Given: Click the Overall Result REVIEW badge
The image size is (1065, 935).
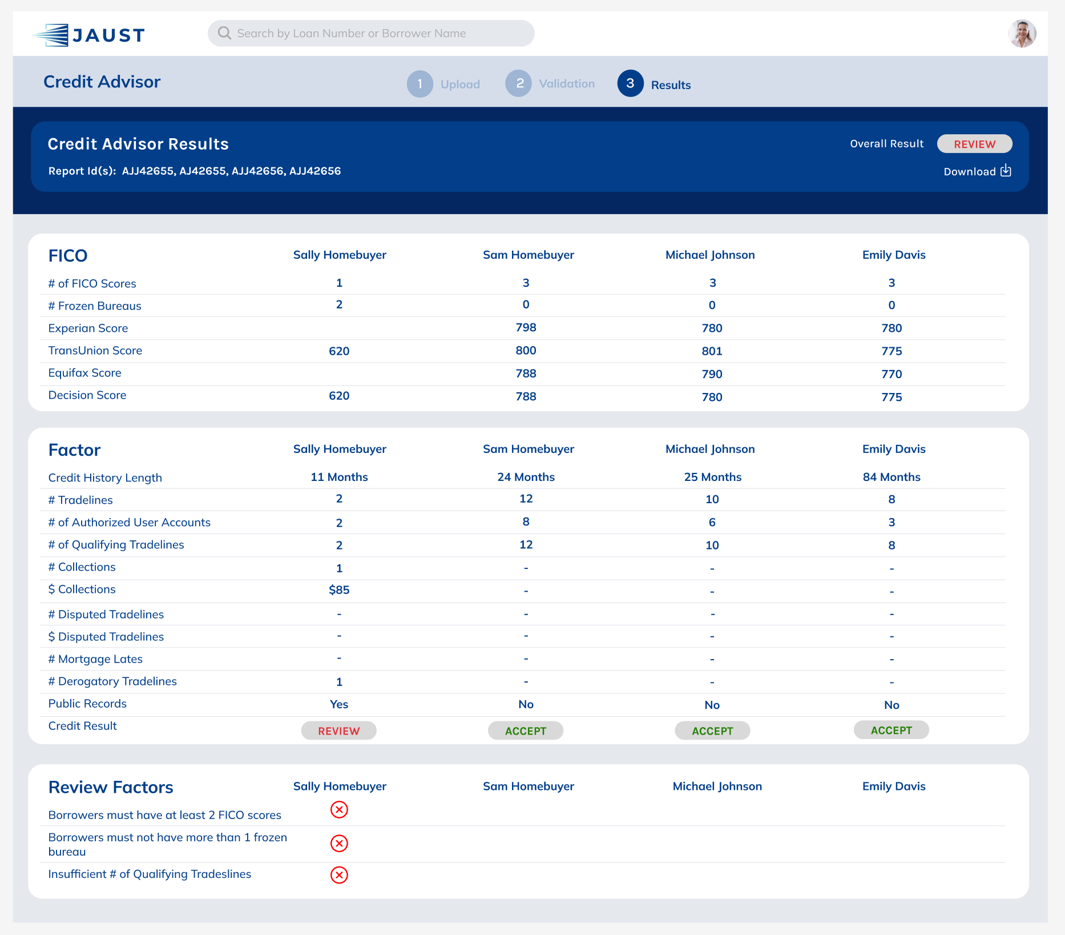Looking at the screenshot, I should coord(974,144).
